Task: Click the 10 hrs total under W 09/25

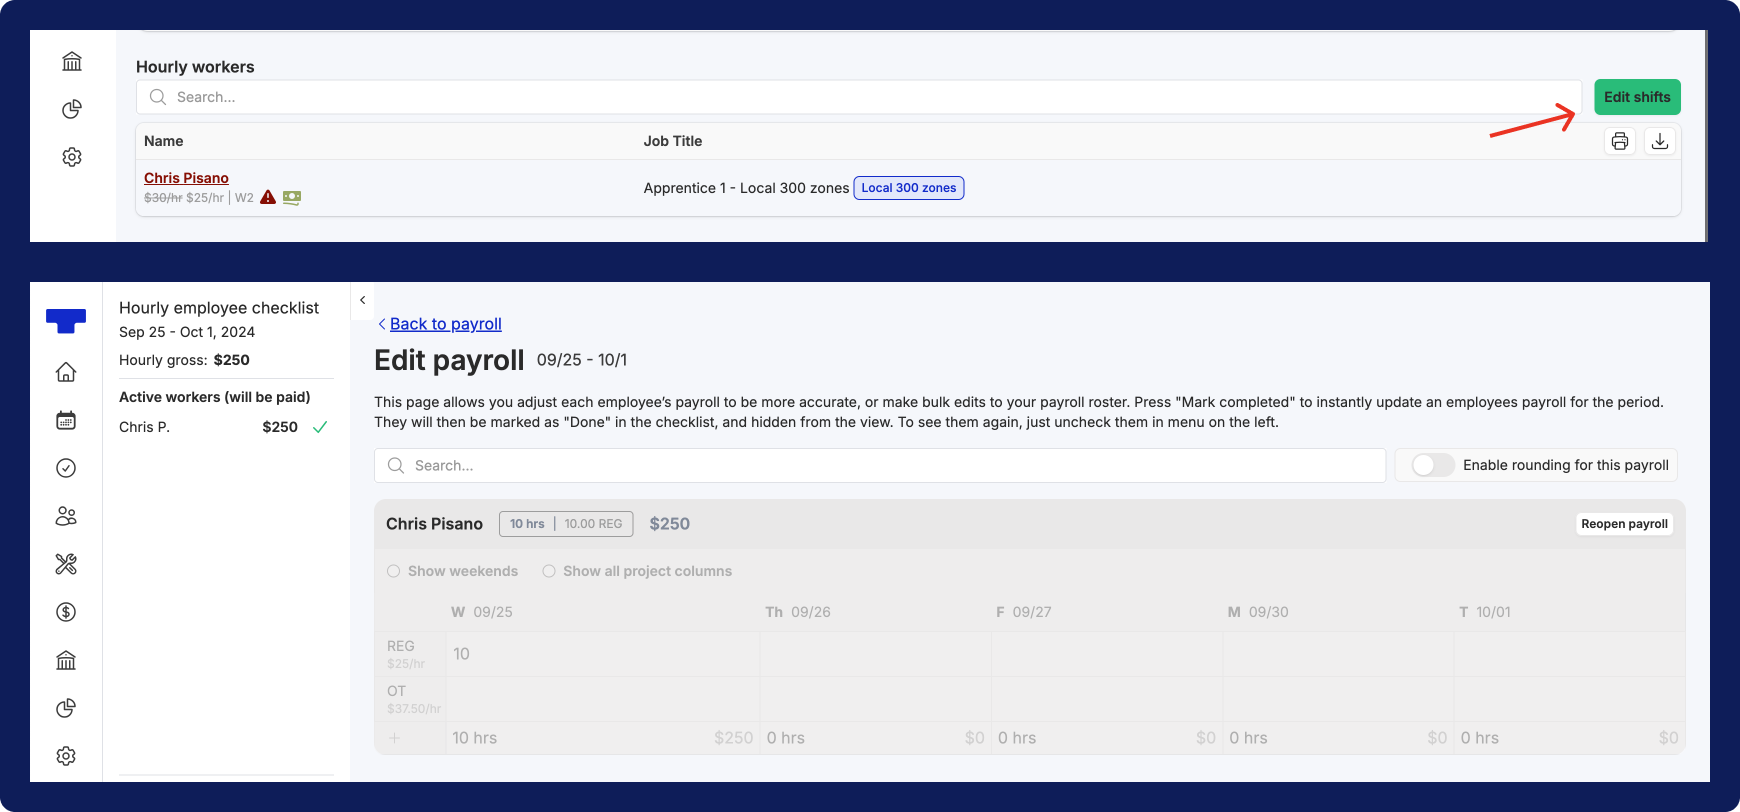Action: tap(474, 738)
